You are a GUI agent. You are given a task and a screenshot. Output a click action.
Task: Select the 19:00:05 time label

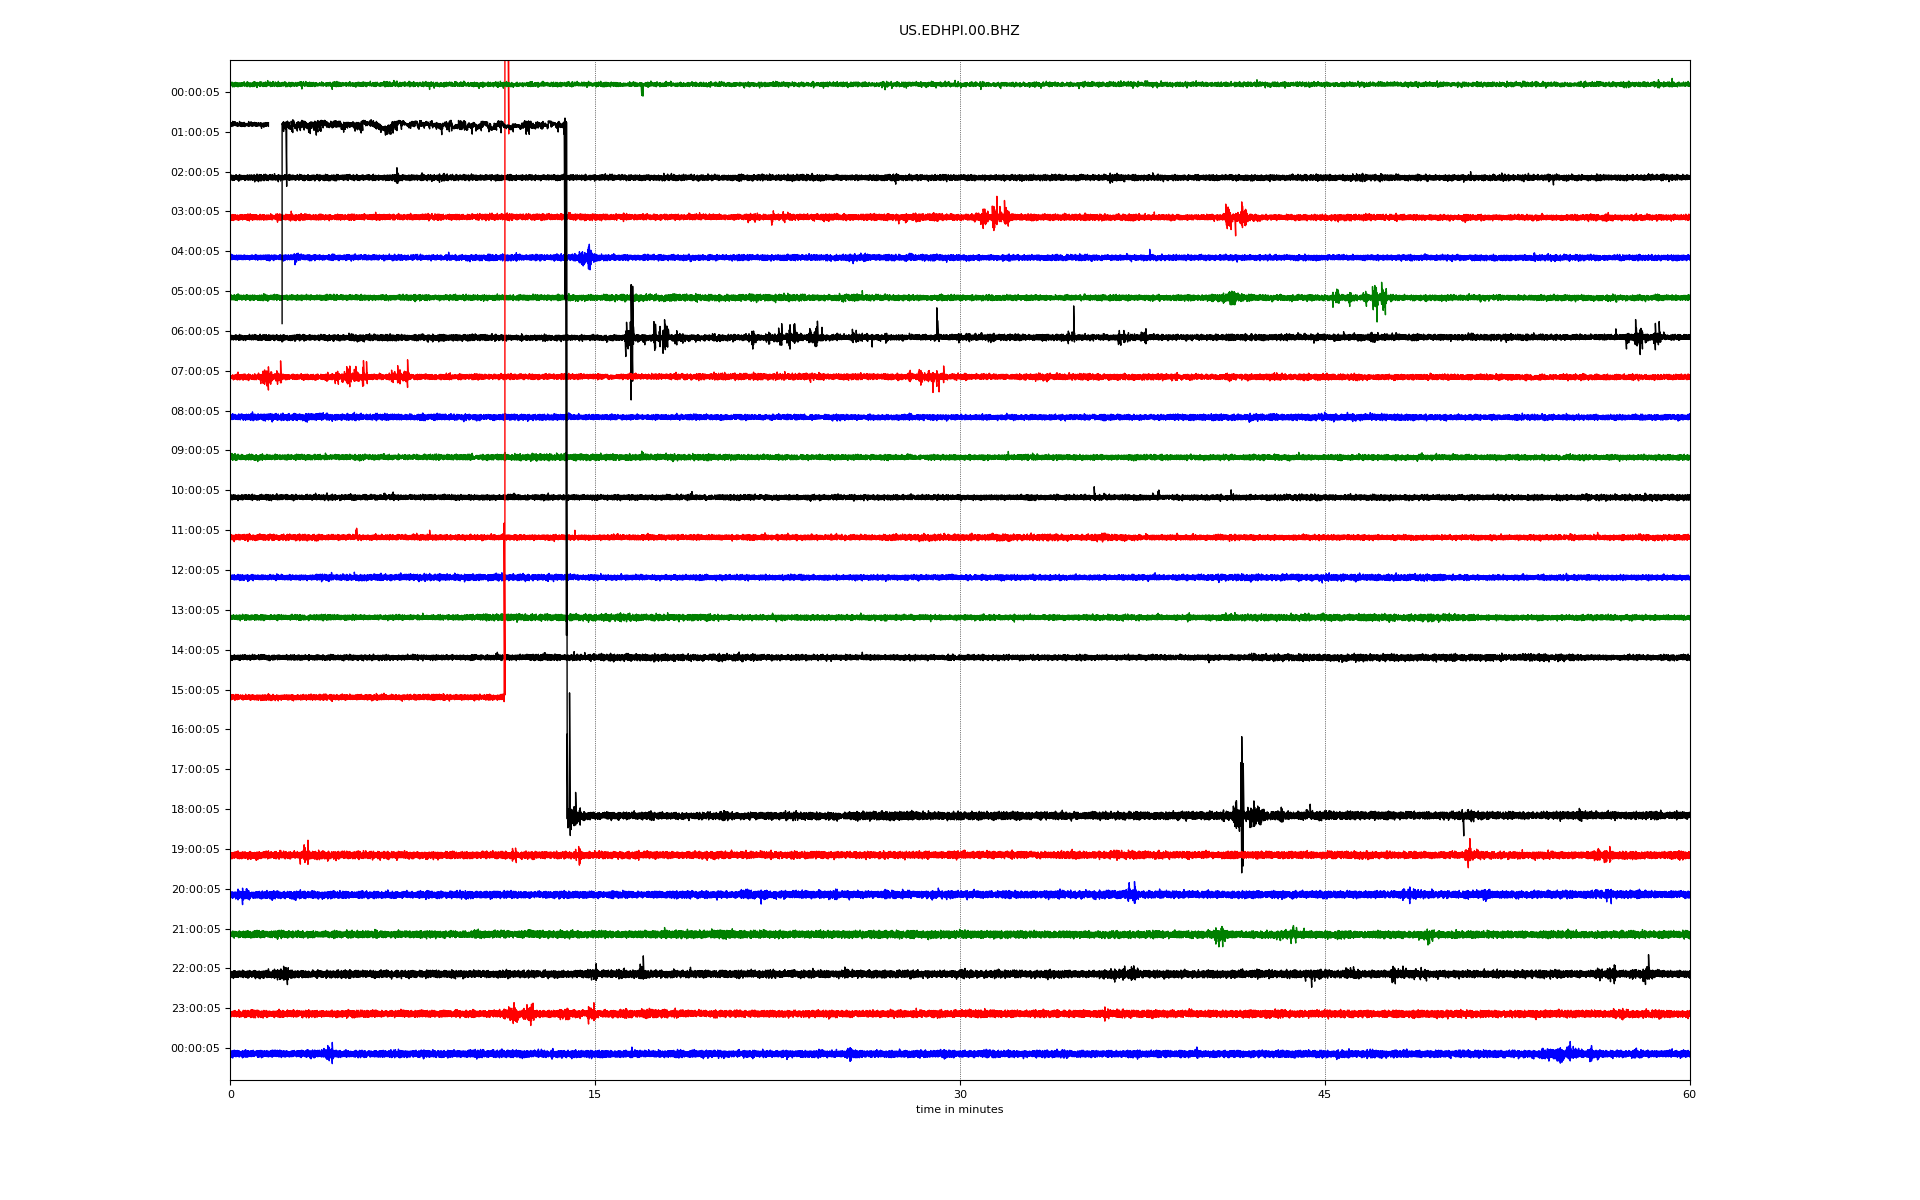(195, 849)
